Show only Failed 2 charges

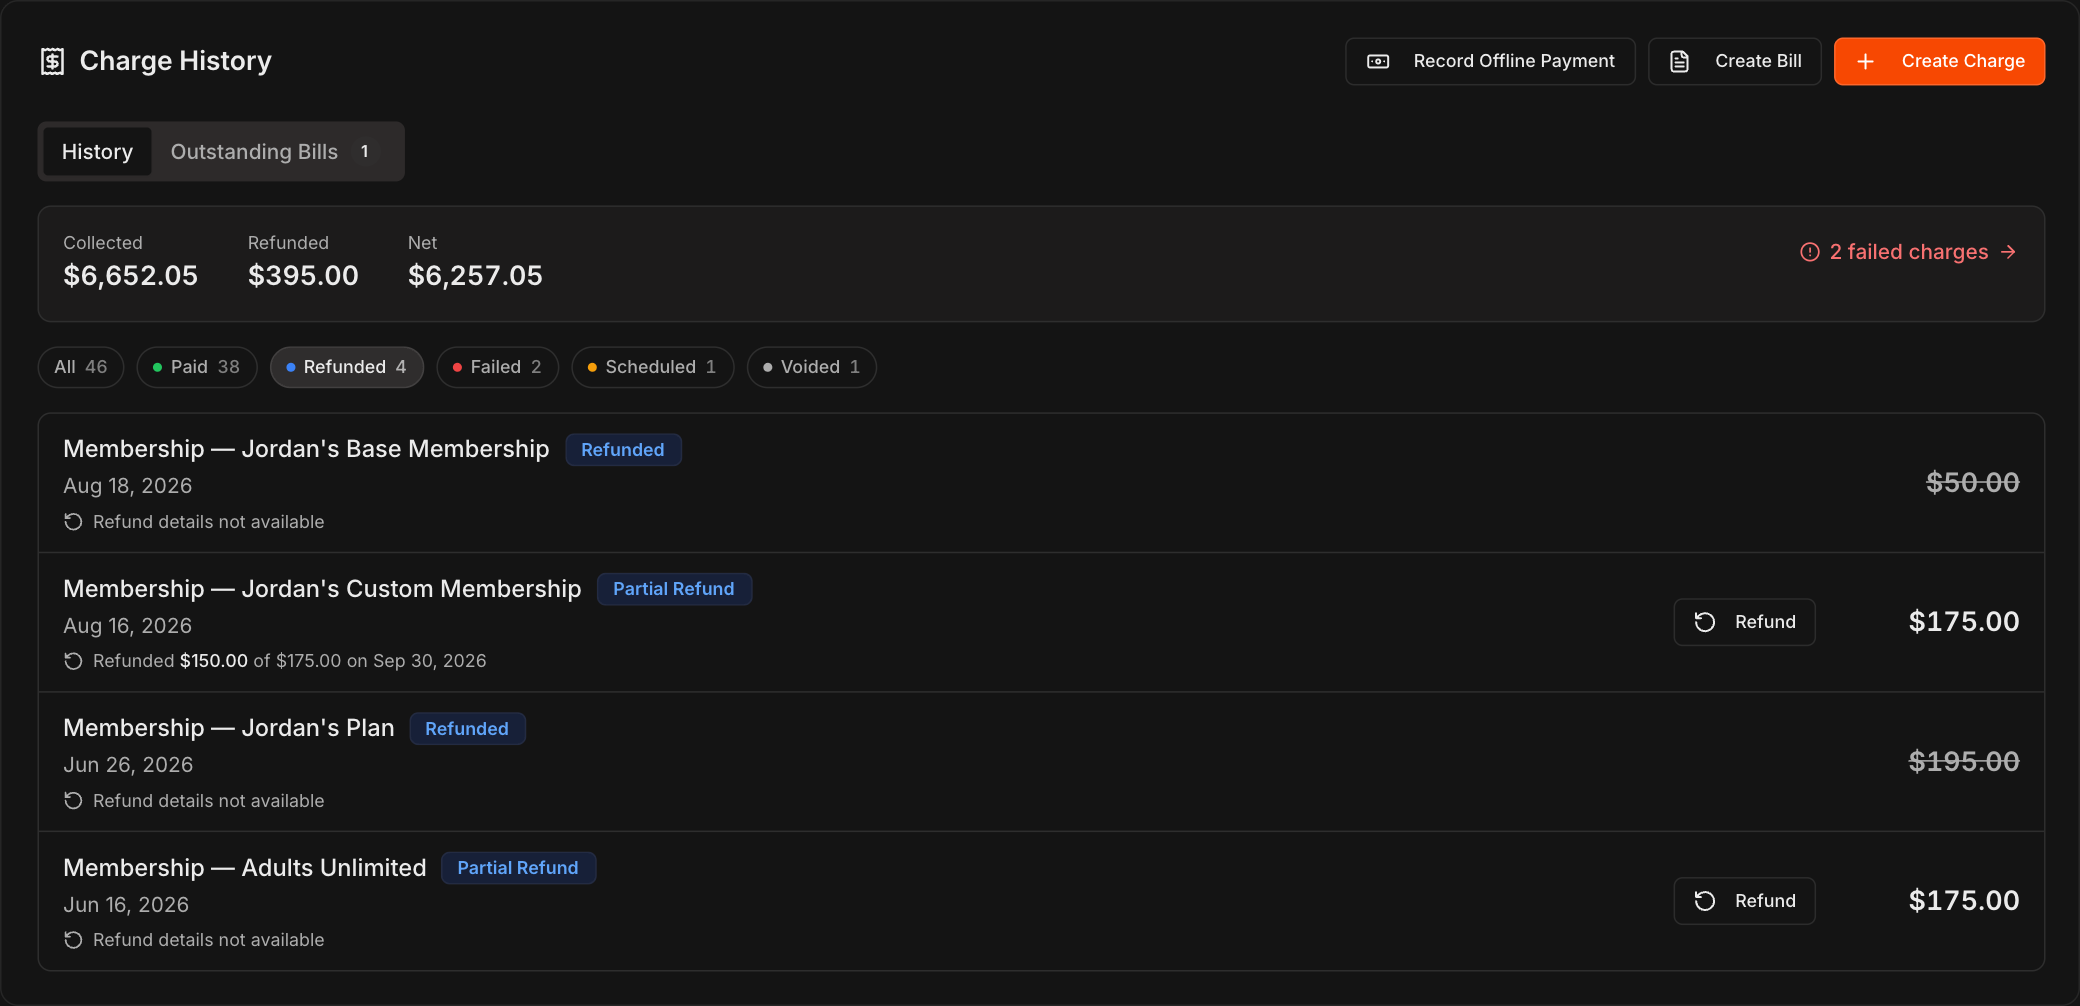click(x=497, y=367)
